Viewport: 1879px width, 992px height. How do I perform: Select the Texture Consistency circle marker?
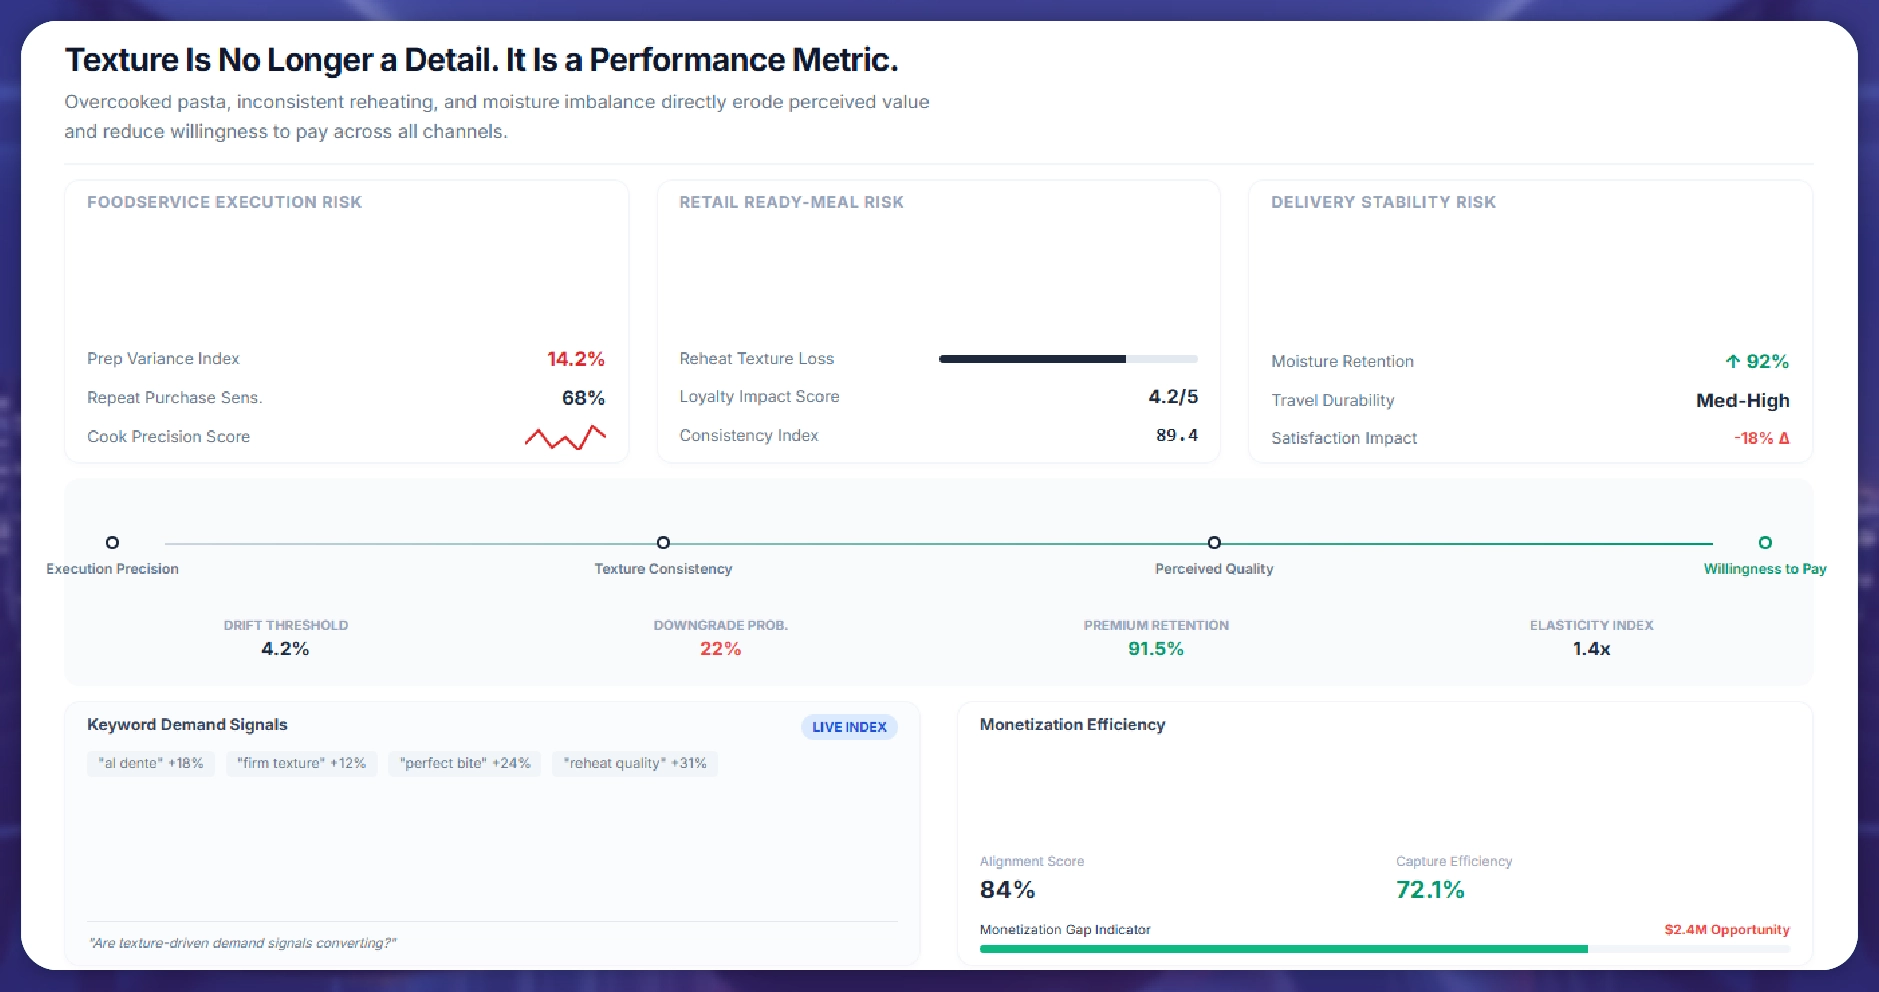point(663,542)
